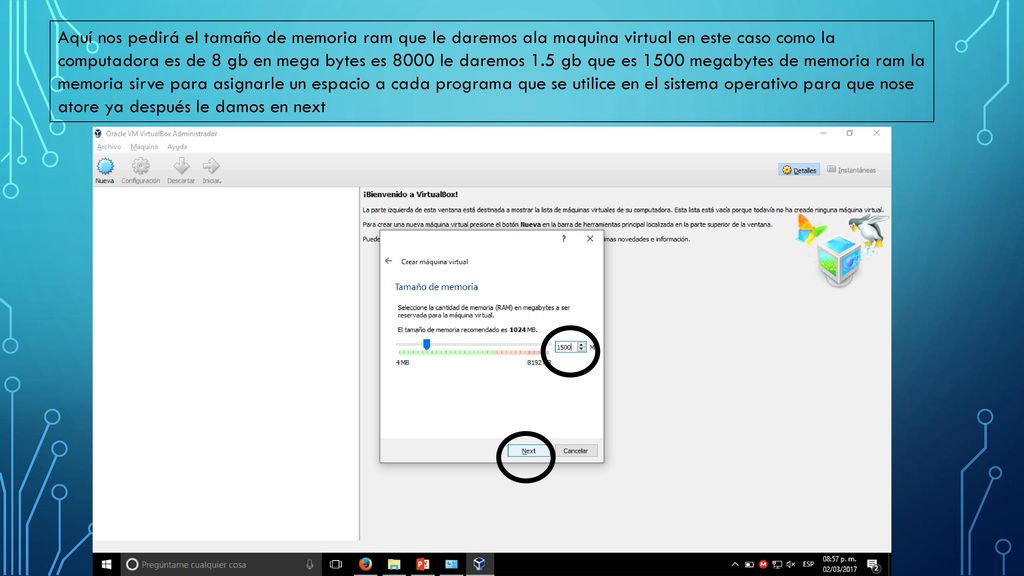Click the memory value field showing 1500
The height and width of the screenshot is (576, 1024).
566,347
